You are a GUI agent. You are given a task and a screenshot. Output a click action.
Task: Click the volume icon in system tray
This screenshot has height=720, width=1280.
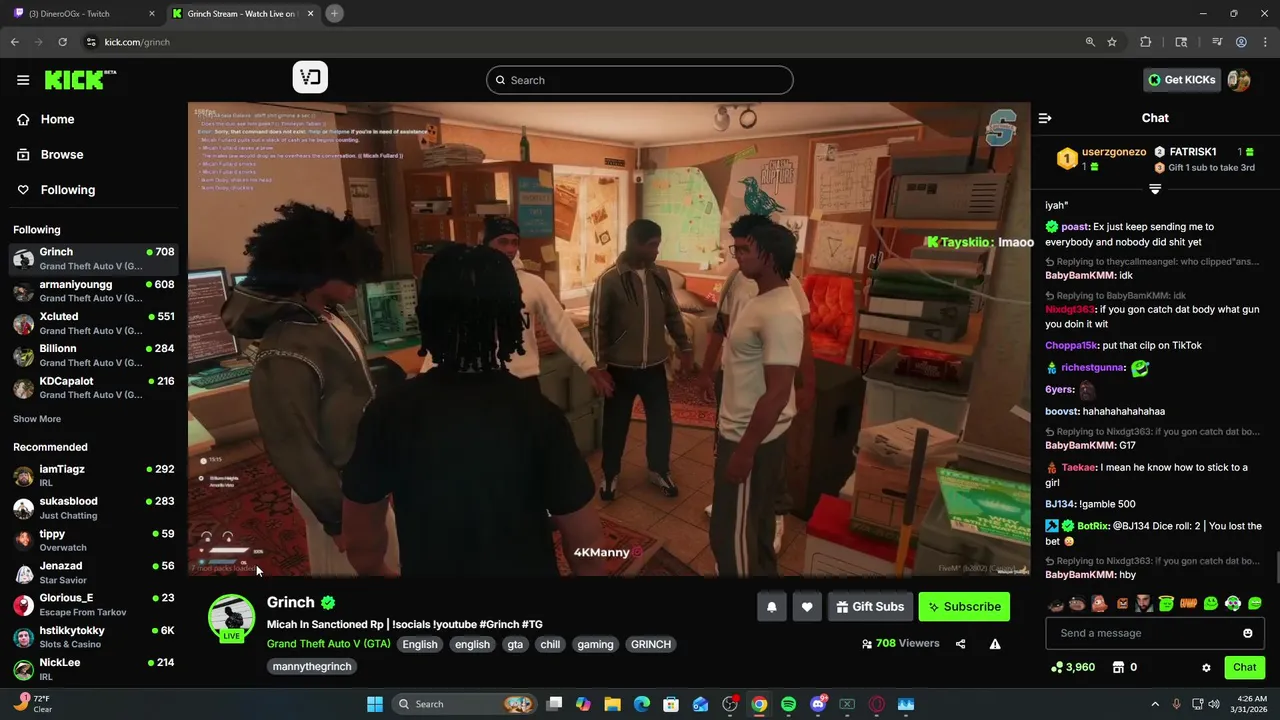point(1214,704)
